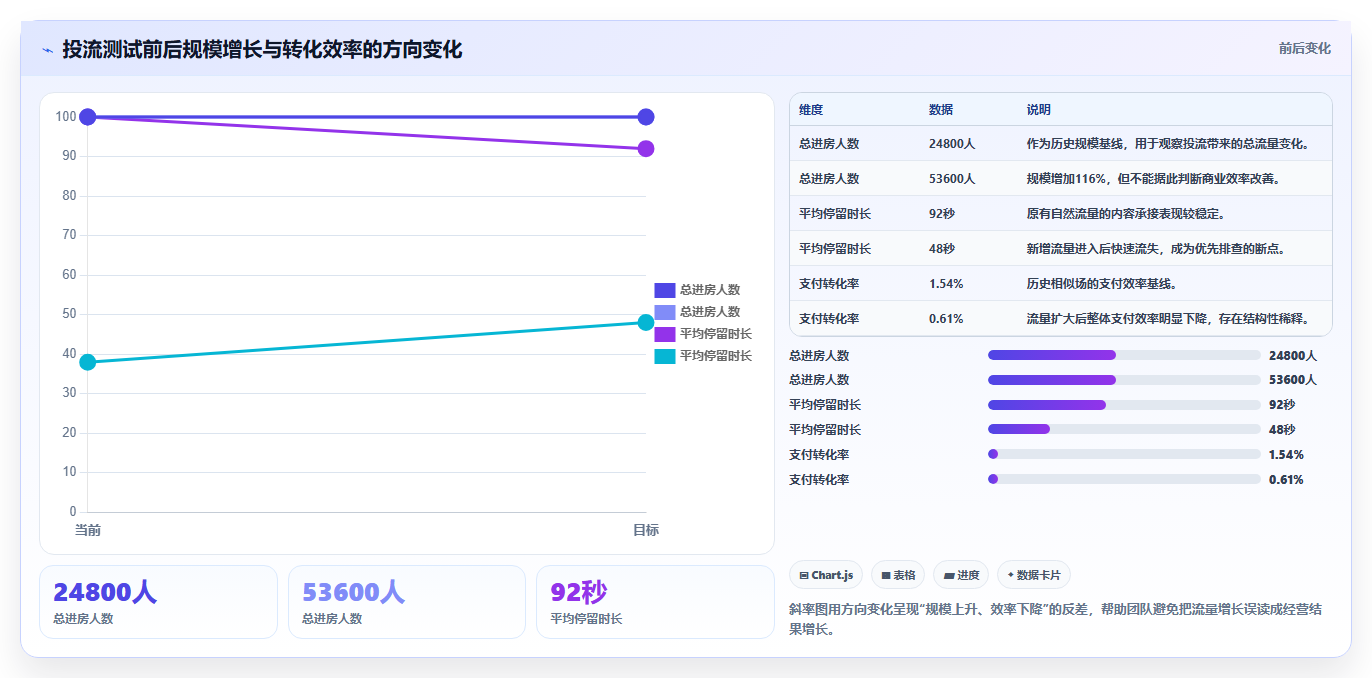
Task: Click the indigo data point at 目标
Action: click(646, 117)
